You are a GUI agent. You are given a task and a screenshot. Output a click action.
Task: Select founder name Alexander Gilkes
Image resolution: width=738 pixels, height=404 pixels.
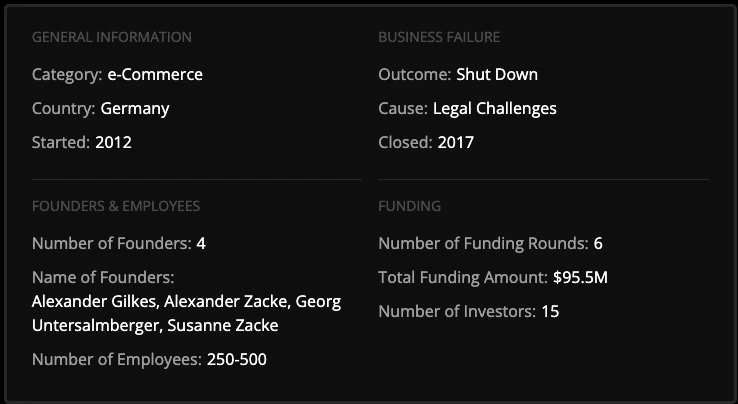point(93,301)
